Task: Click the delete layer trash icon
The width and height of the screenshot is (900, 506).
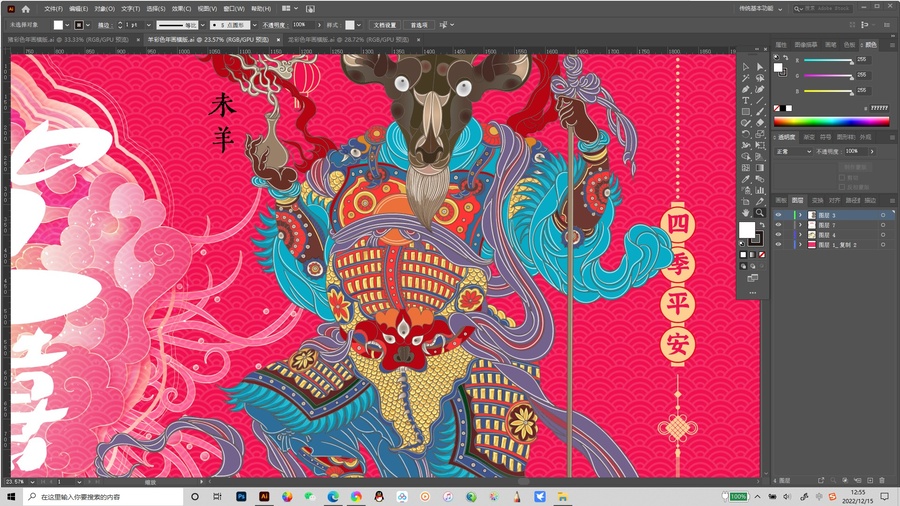Action: pyautogui.click(x=882, y=480)
